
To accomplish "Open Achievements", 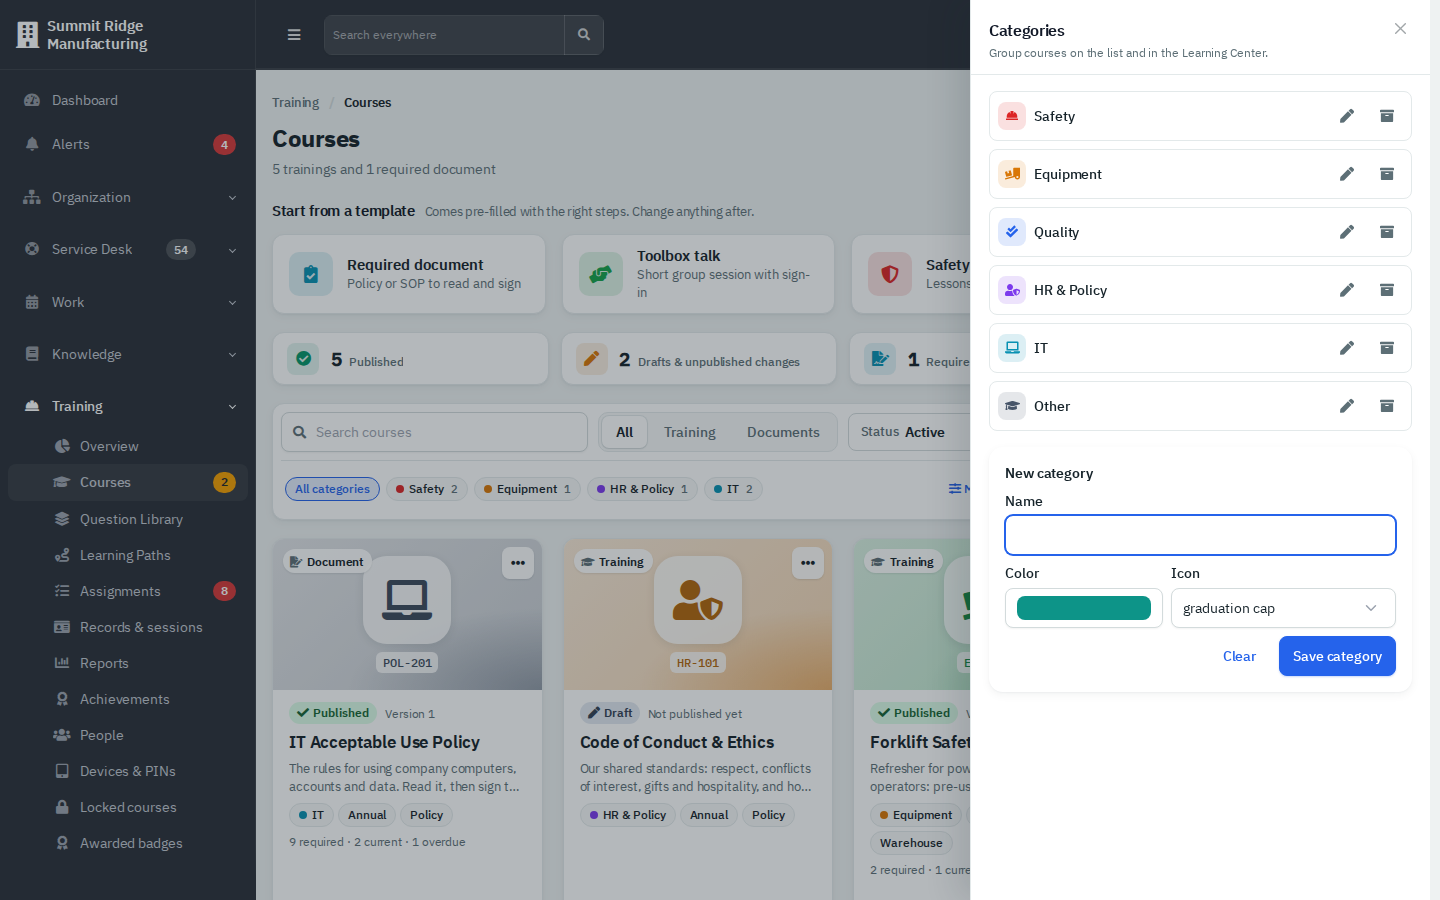I will coord(128,699).
